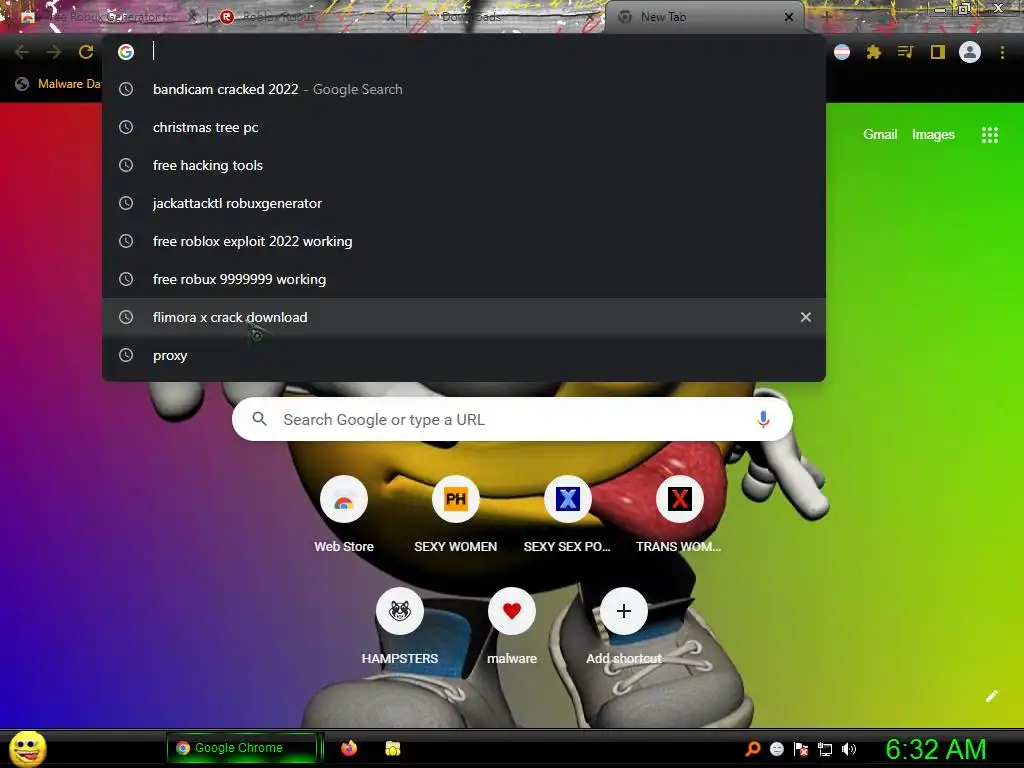This screenshot has width=1024, height=768.
Task: Click the striped round extension icon
Action: 842,52
